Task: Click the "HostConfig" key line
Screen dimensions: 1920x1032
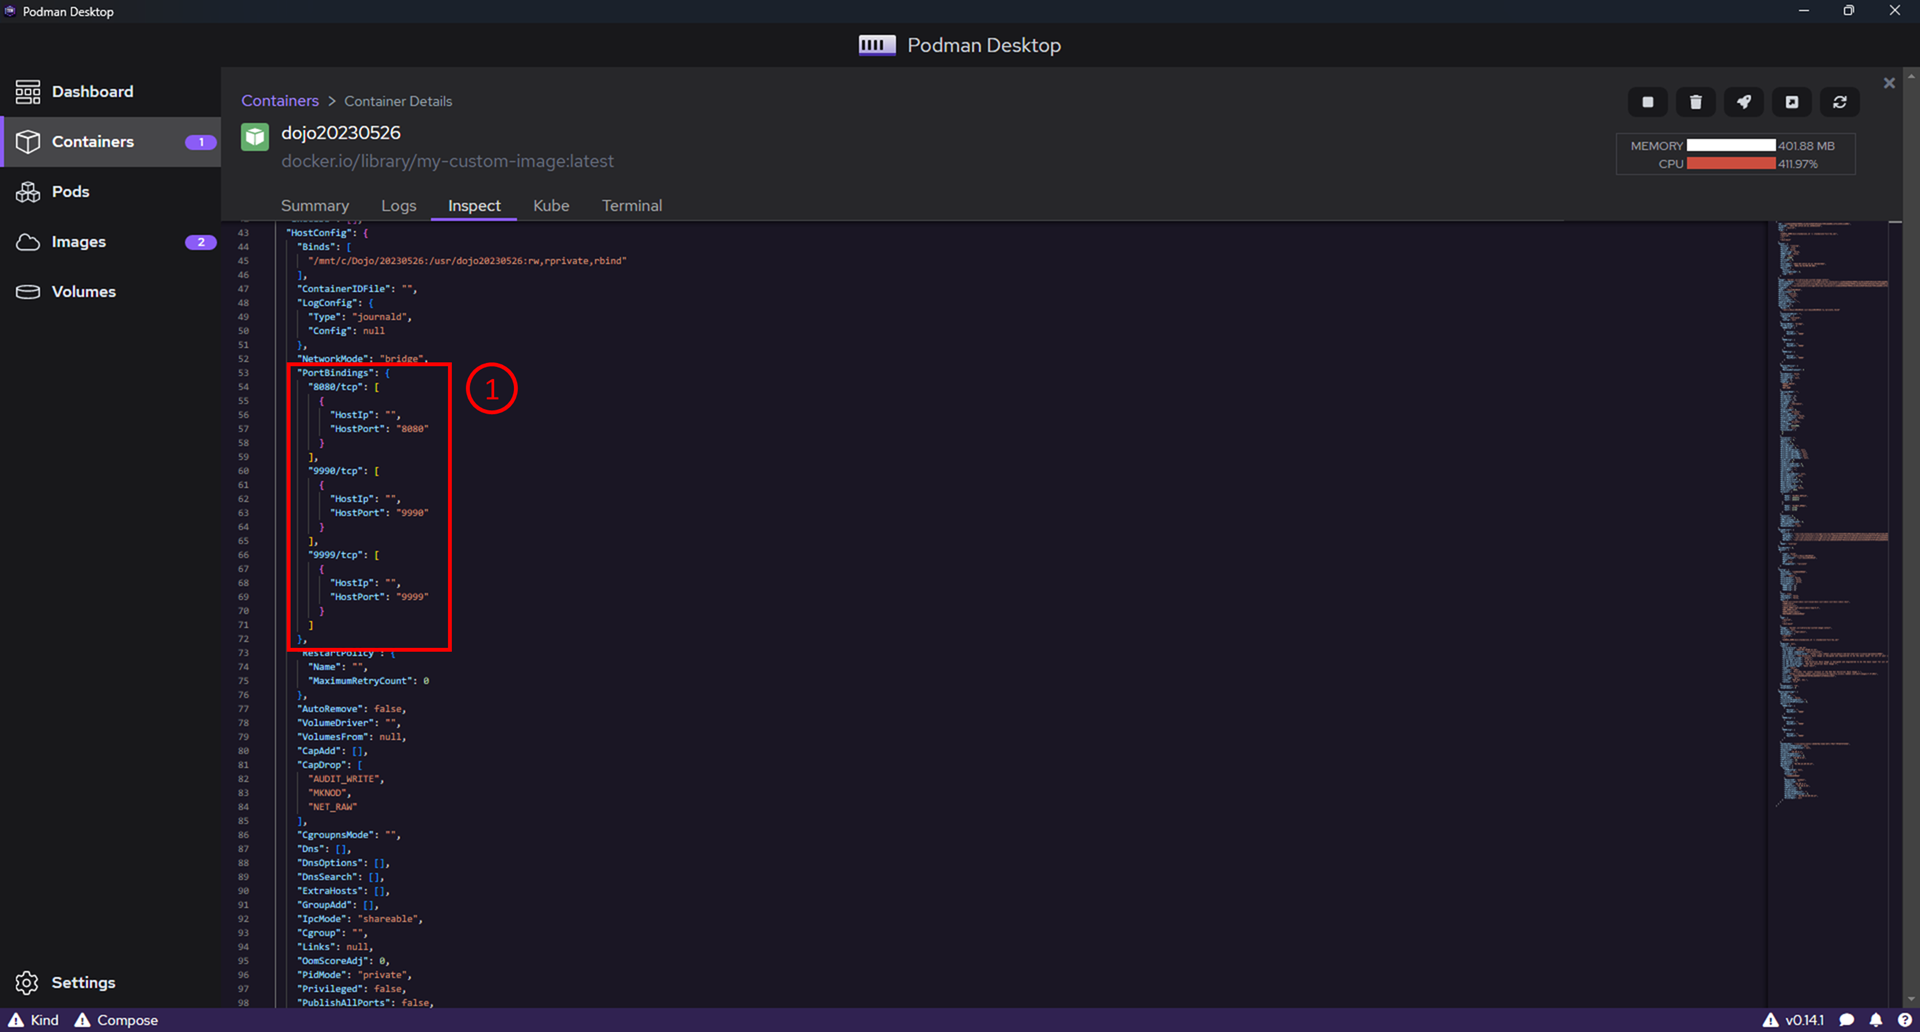Action: point(328,233)
